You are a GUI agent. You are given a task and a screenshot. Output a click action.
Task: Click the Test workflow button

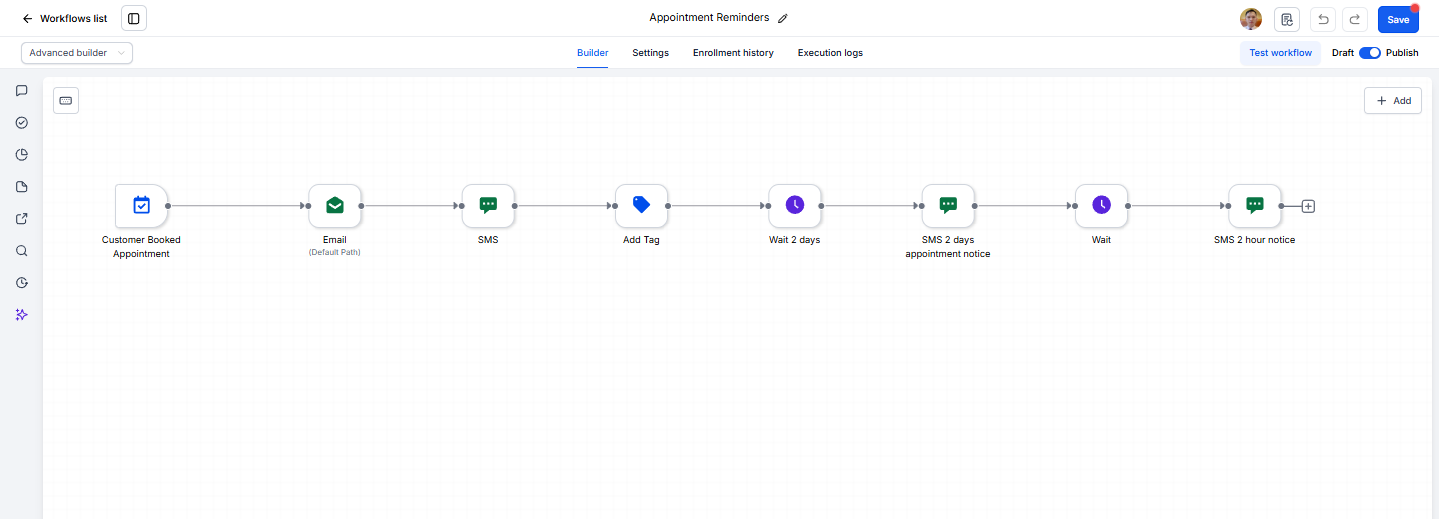click(x=1280, y=53)
